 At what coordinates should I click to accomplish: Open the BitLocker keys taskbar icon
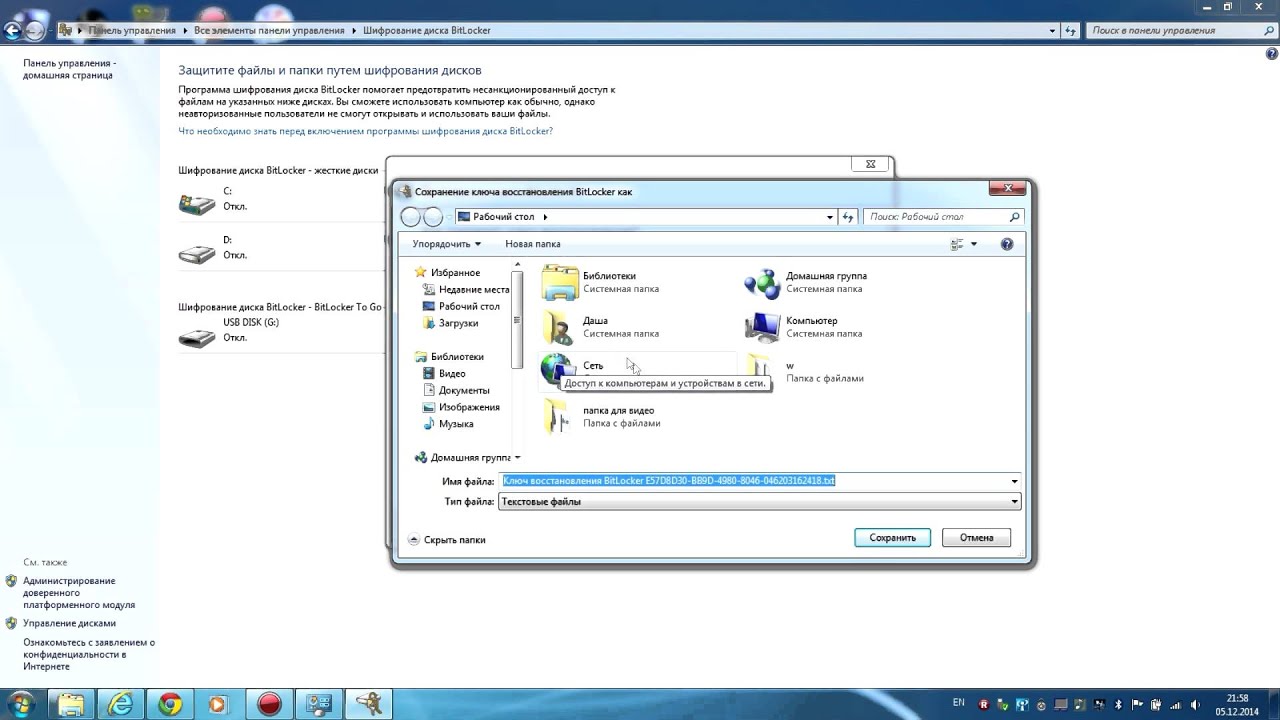pyautogui.click(x=368, y=704)
